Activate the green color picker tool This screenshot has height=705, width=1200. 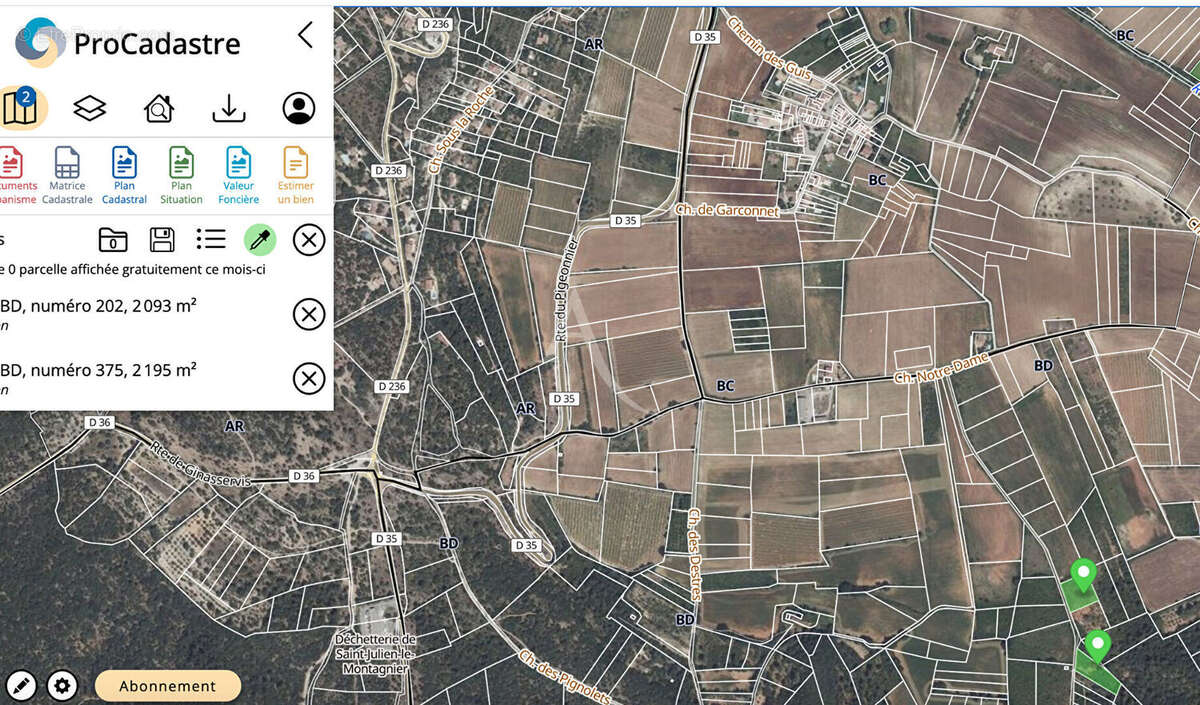click(260, 239)
